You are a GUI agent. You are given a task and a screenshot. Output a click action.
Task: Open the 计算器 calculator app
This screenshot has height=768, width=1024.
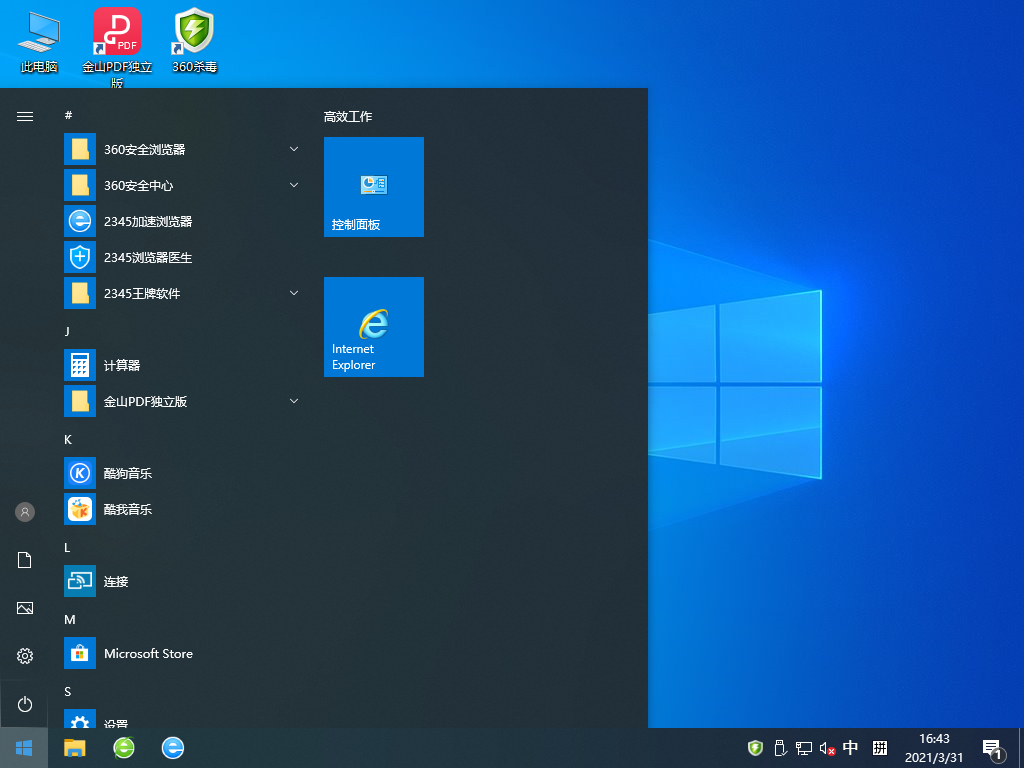pos(122,365)
